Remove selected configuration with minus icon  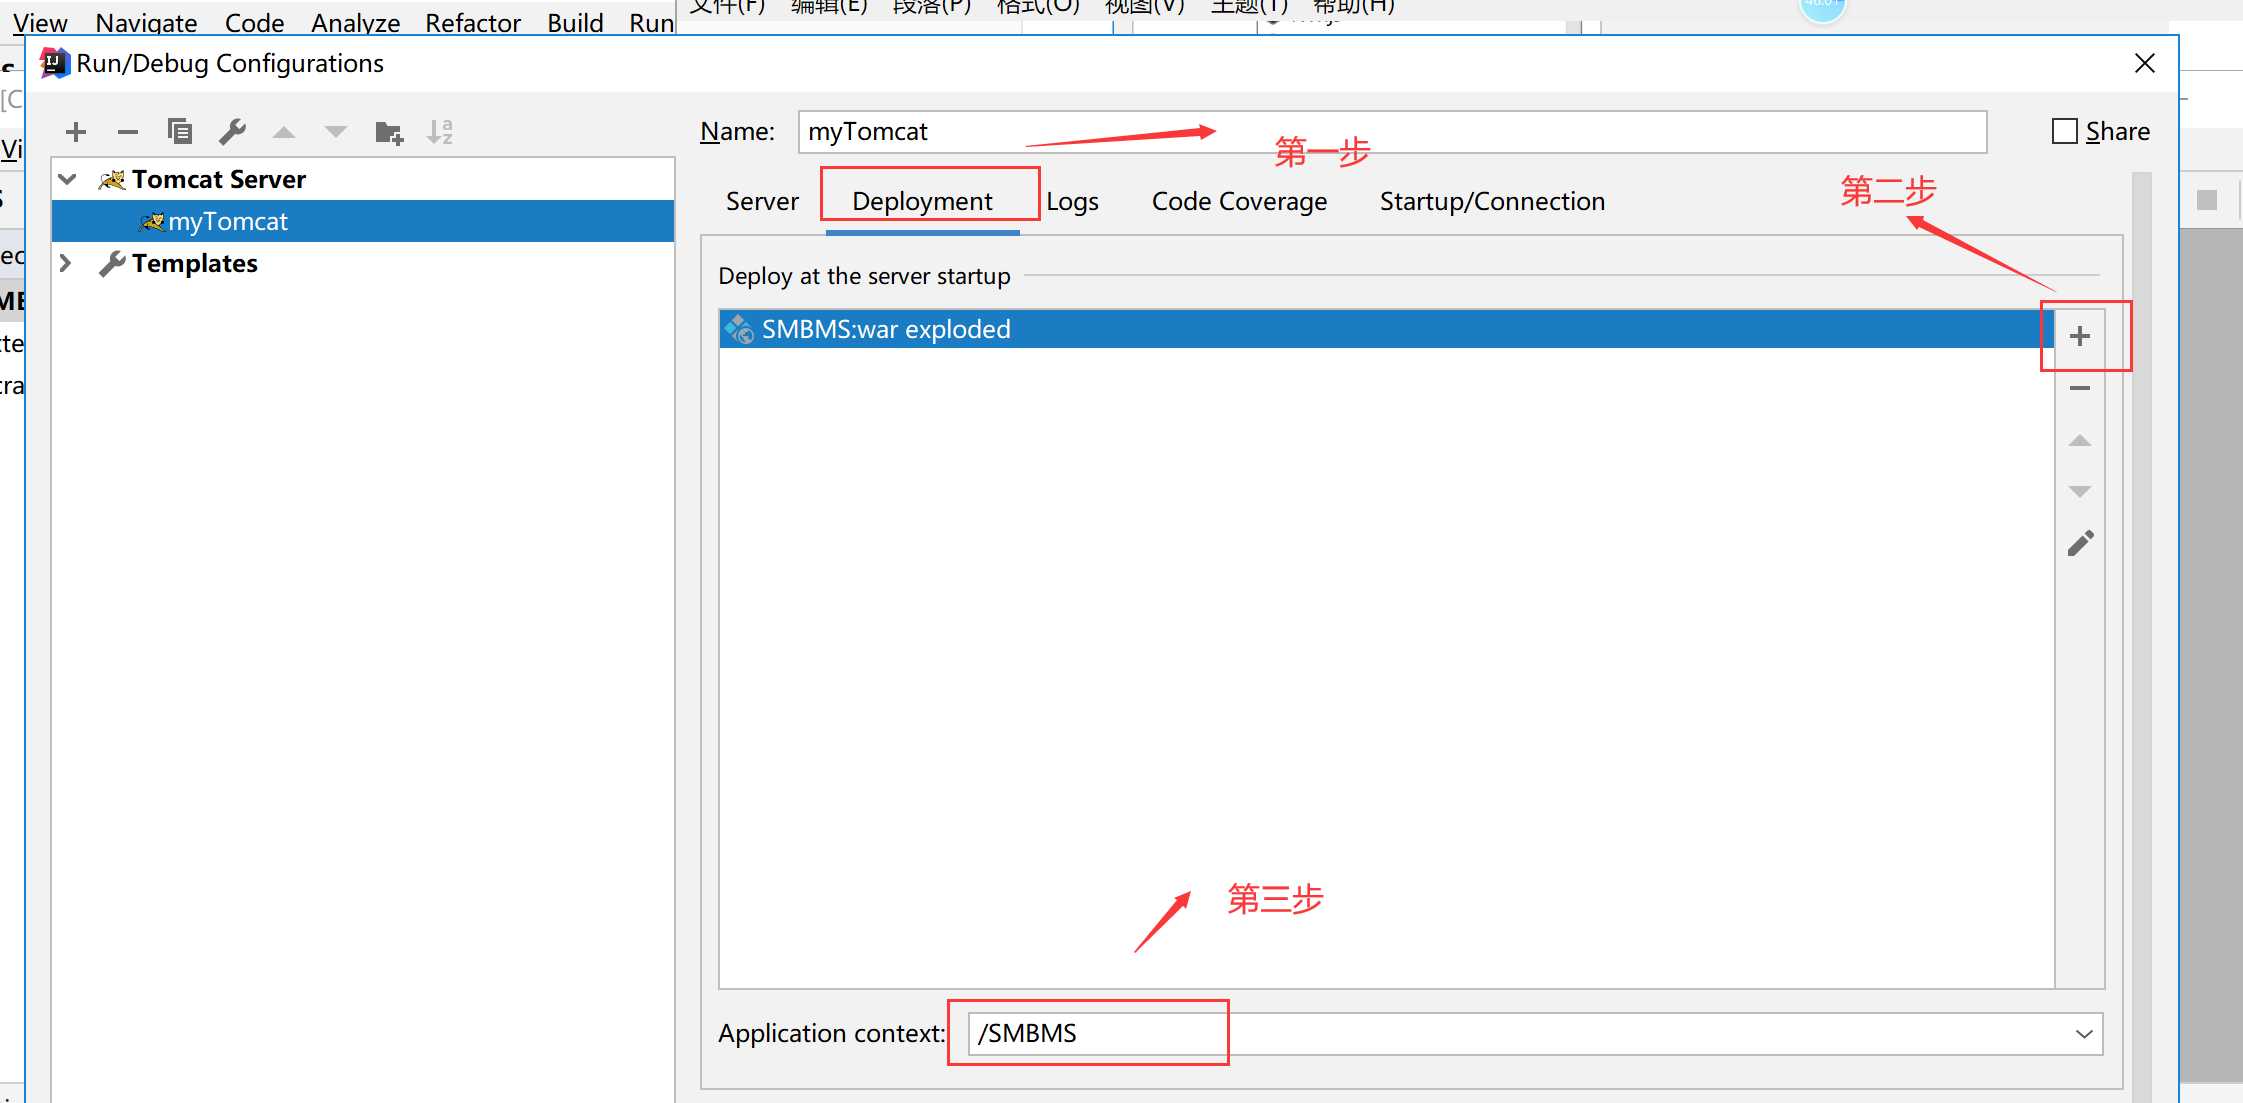(128, 132)
